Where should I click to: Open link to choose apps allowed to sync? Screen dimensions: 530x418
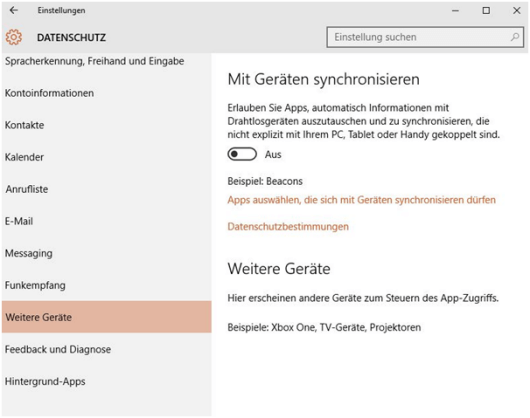361,200
